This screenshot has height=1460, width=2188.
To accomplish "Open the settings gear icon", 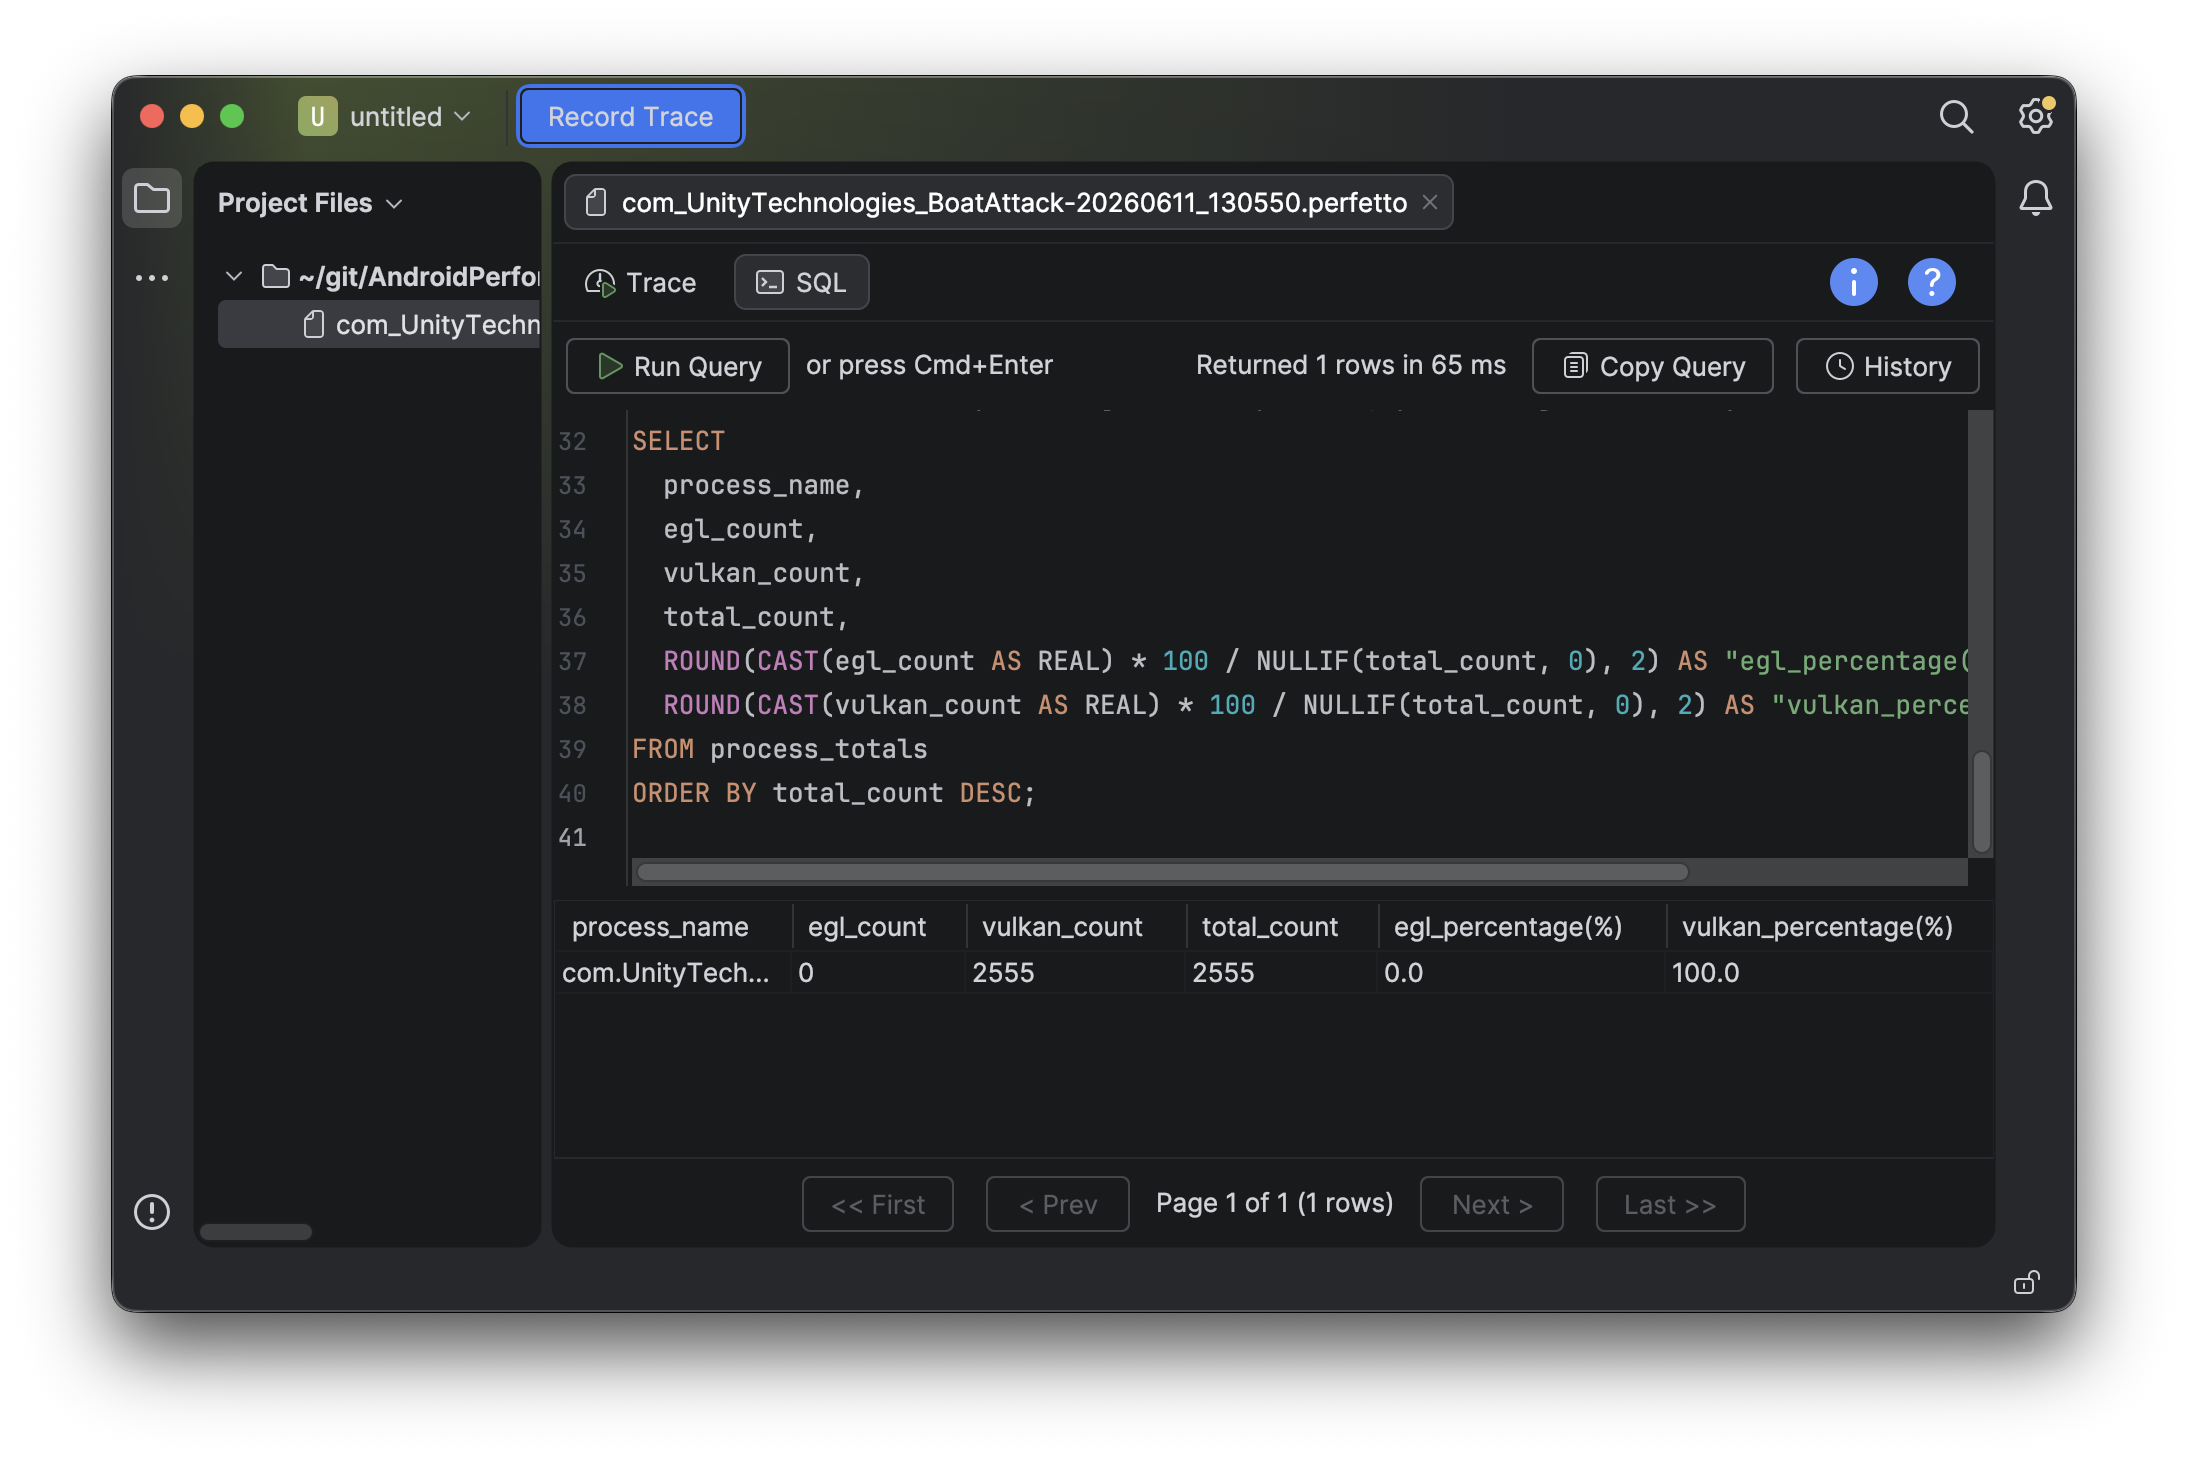I will click(x=2035, y=117).
